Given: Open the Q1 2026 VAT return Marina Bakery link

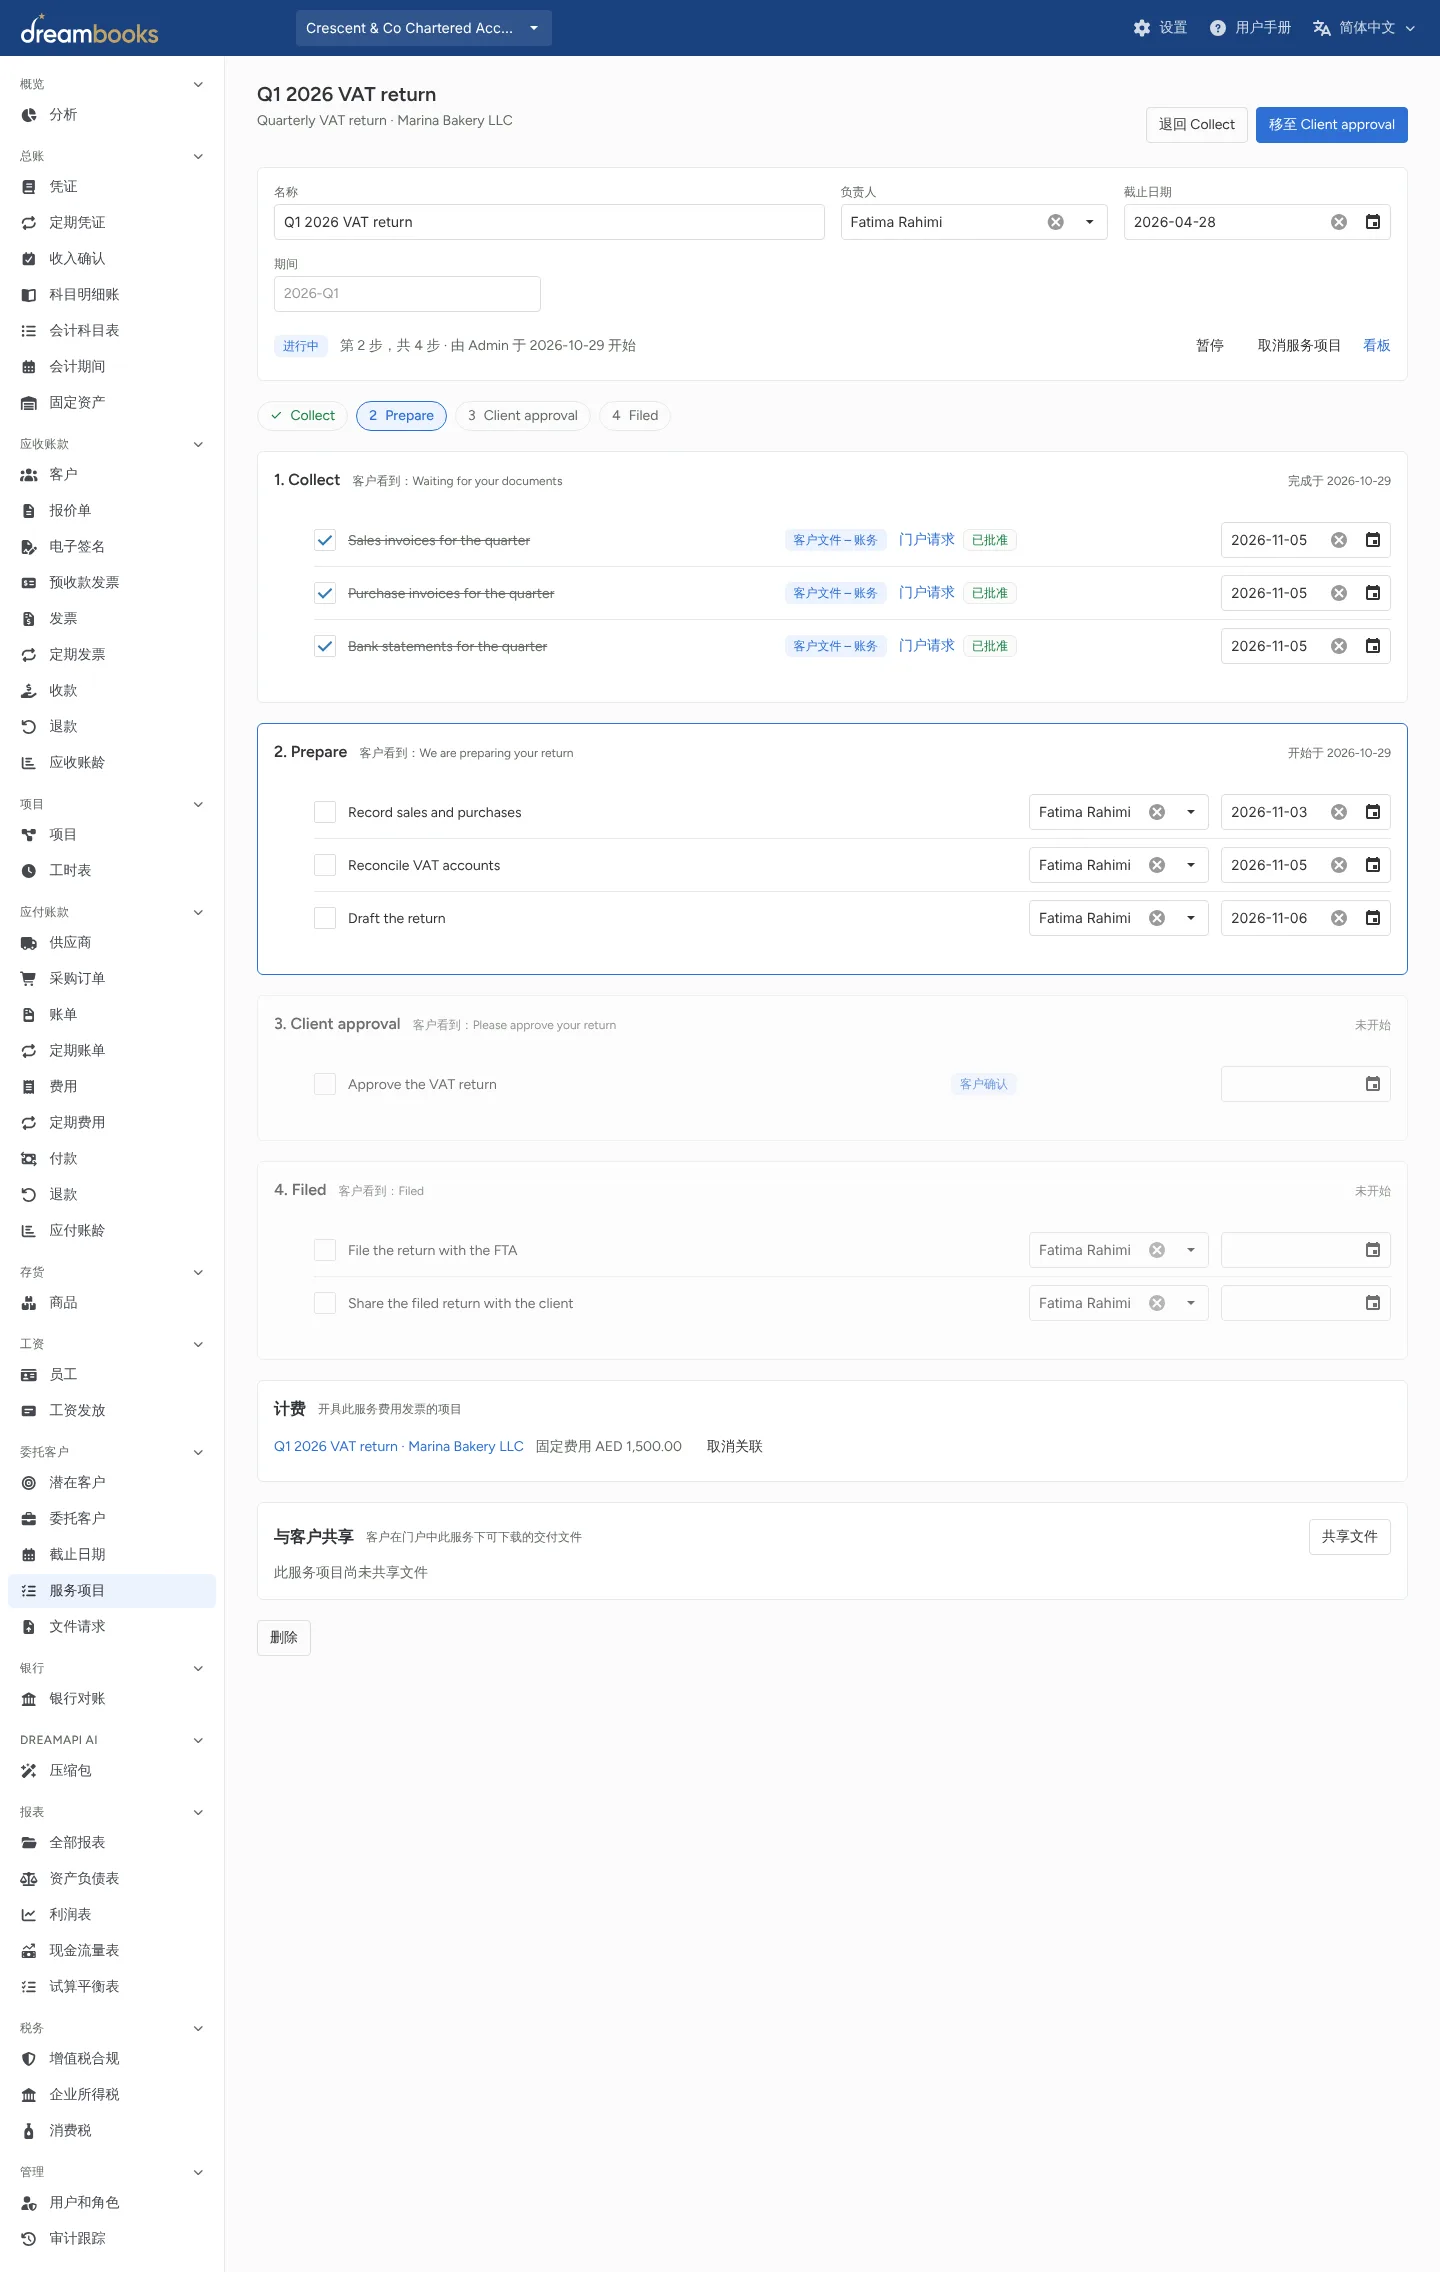Looking at the screenshot, I should (399, 1446).
